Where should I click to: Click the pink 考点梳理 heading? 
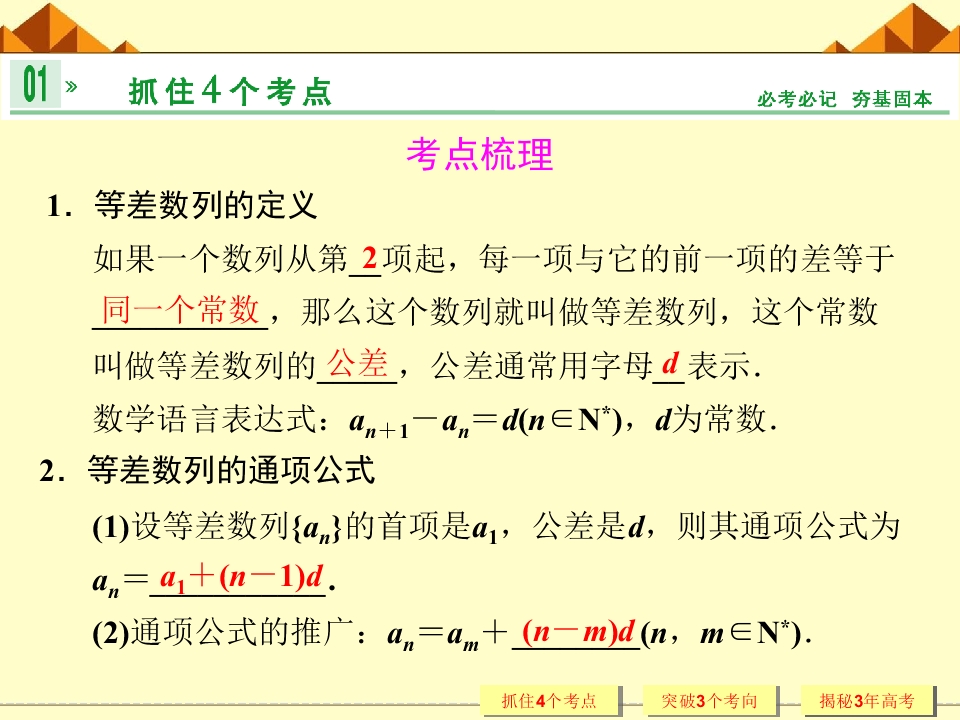point(479,154)
